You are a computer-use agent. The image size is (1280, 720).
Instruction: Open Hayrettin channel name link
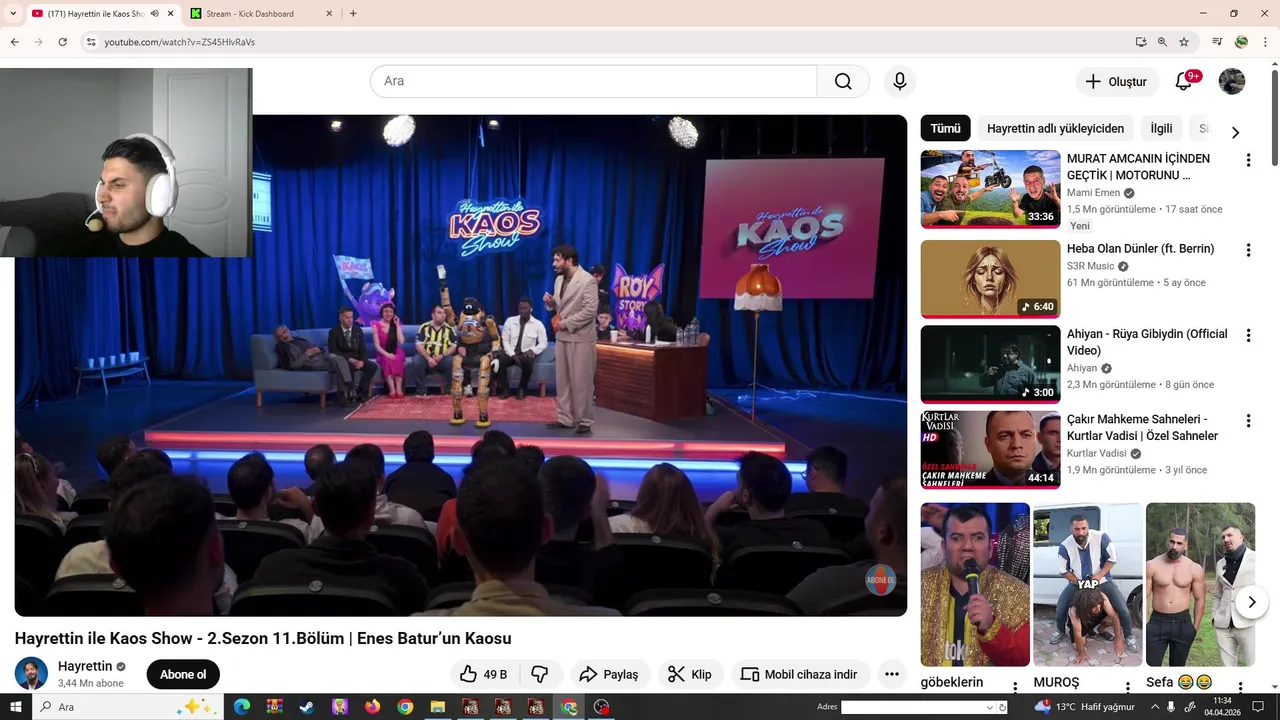85,666
